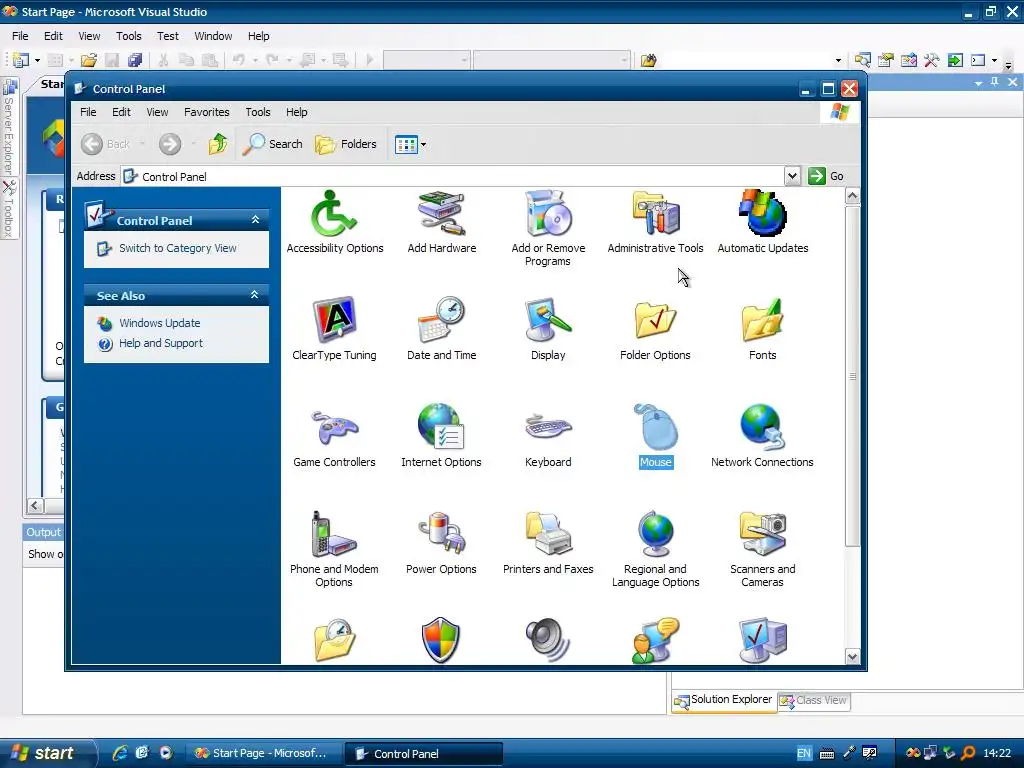Open Add Hardware wizard icon
This screenshot has height=768, width=1024.
[441, 223]
